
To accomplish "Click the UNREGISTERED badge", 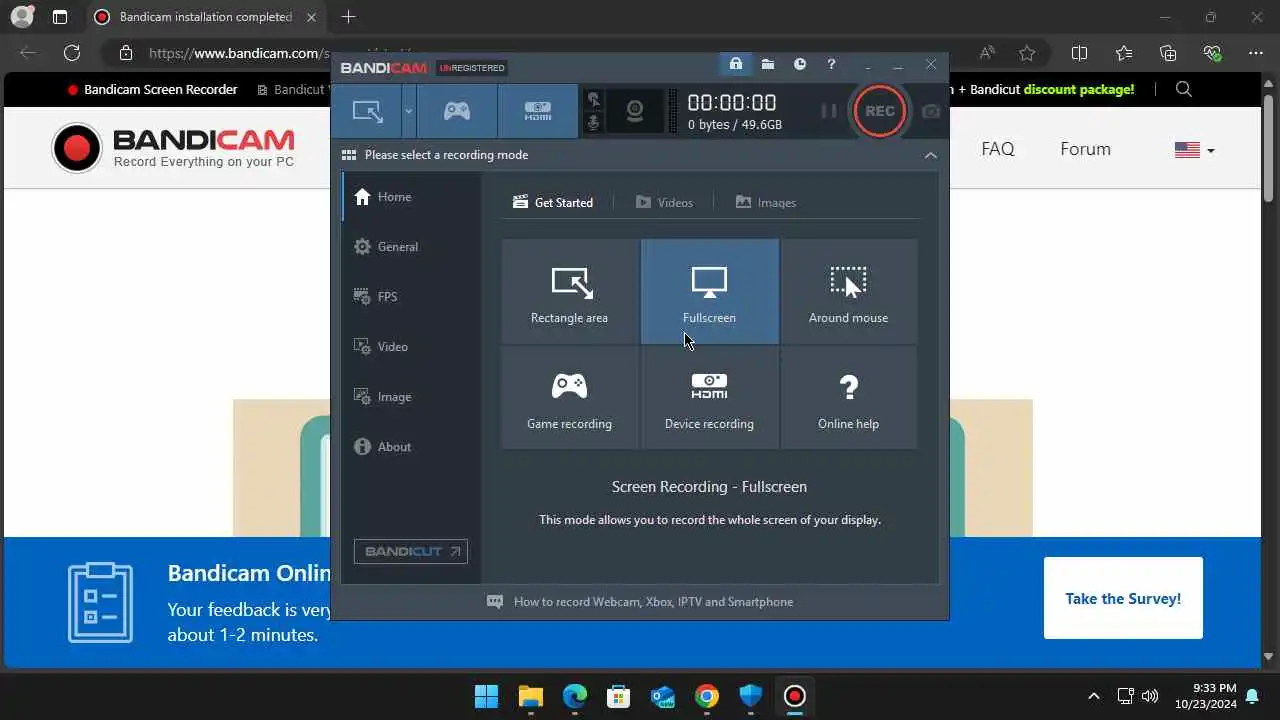I will [x=472, y=68].
